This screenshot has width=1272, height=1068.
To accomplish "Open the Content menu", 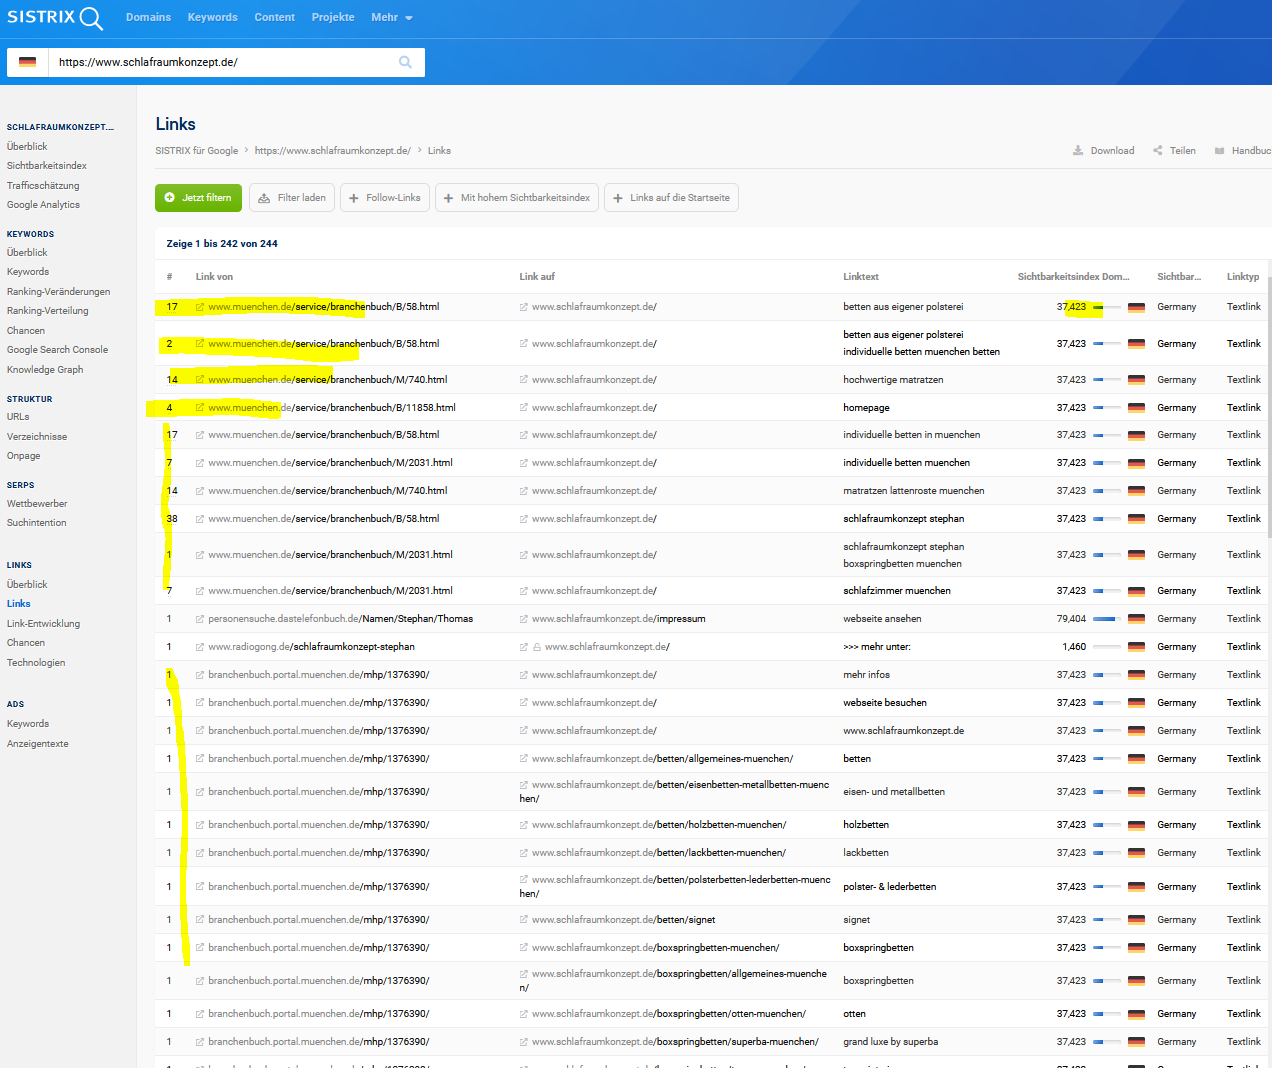I will [274, 18].
